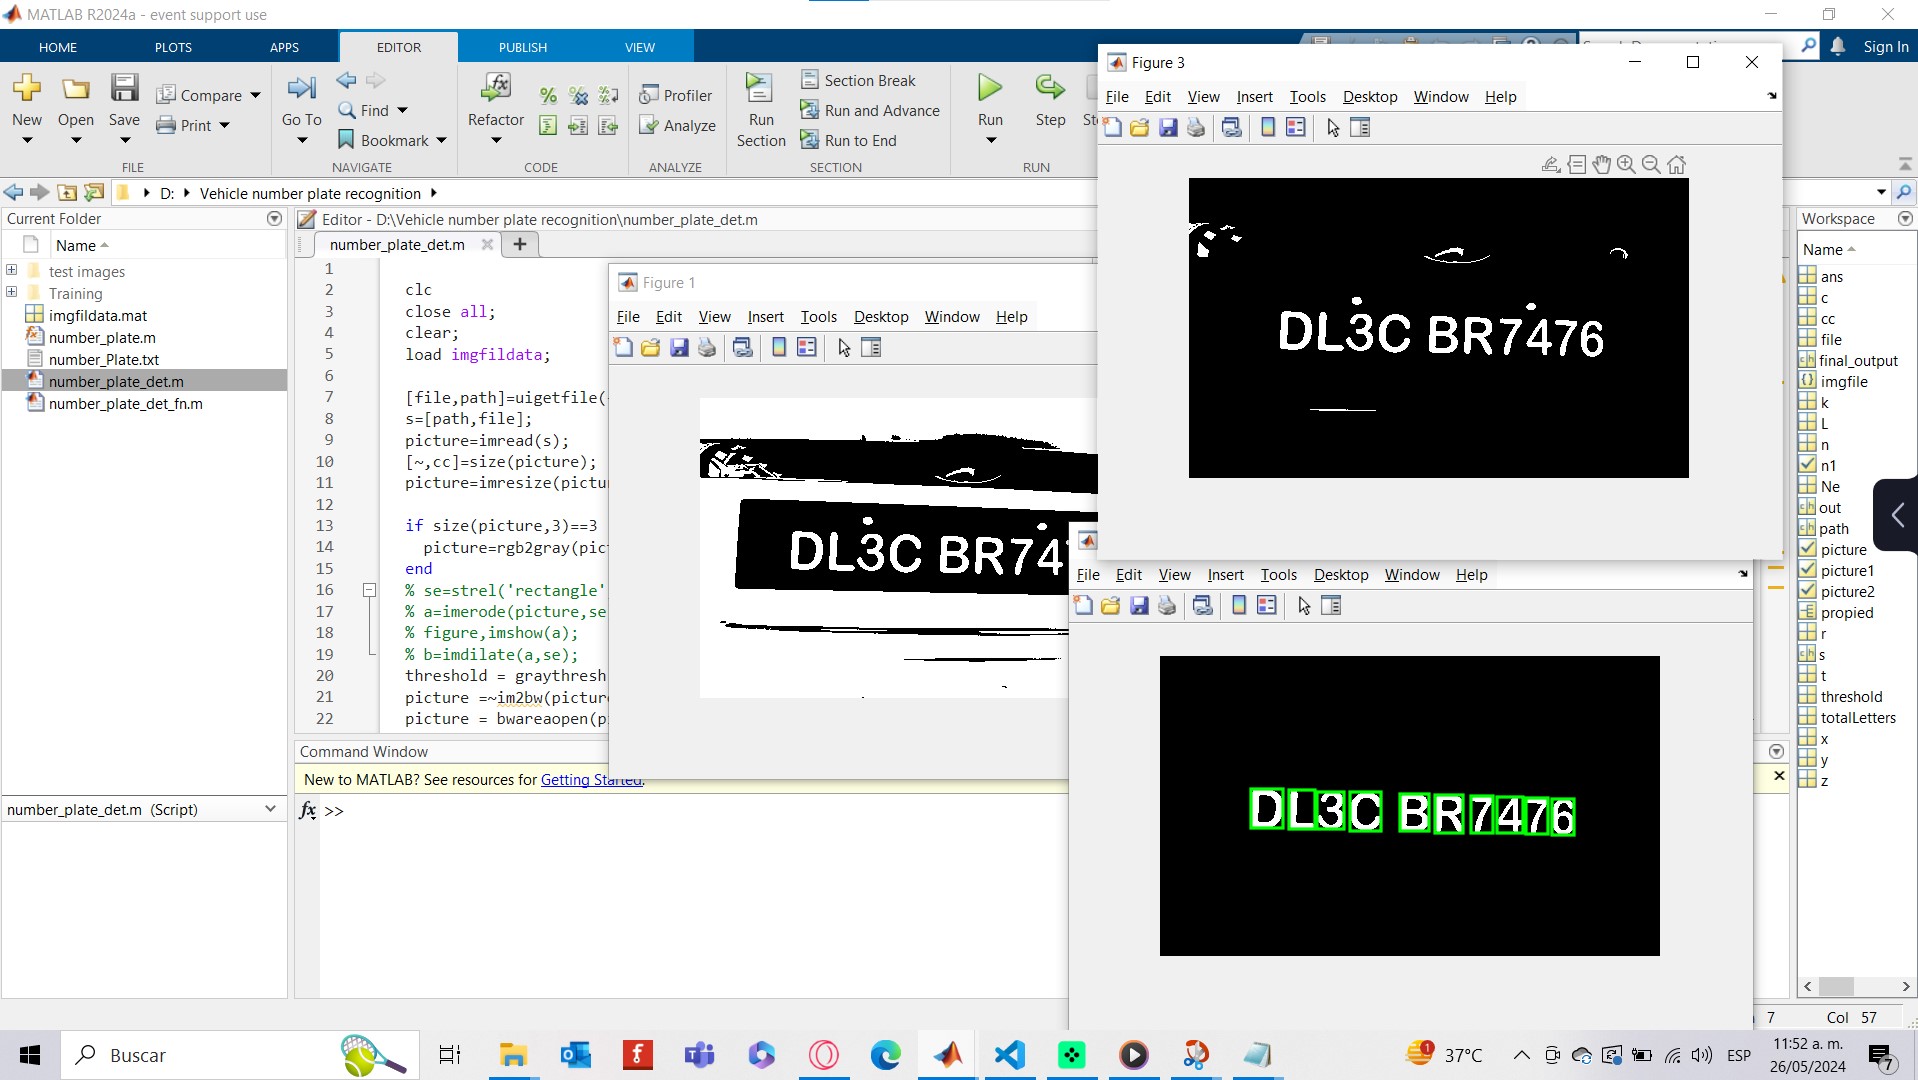Open the Refactor tool
1918x1080 pixels.
[496, 88]
